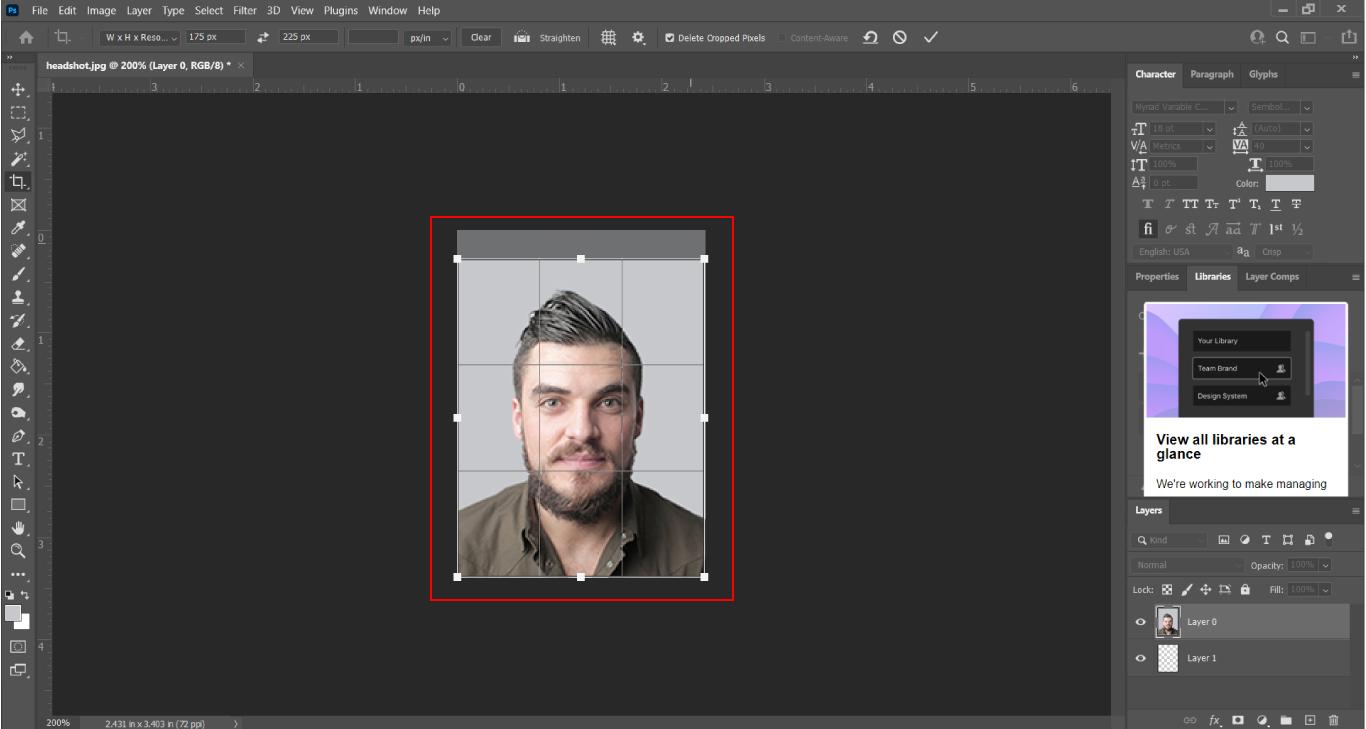The width and height of the screenshot is (1366, 729).
Task: Swap width and height crop values
Action: 263,37
